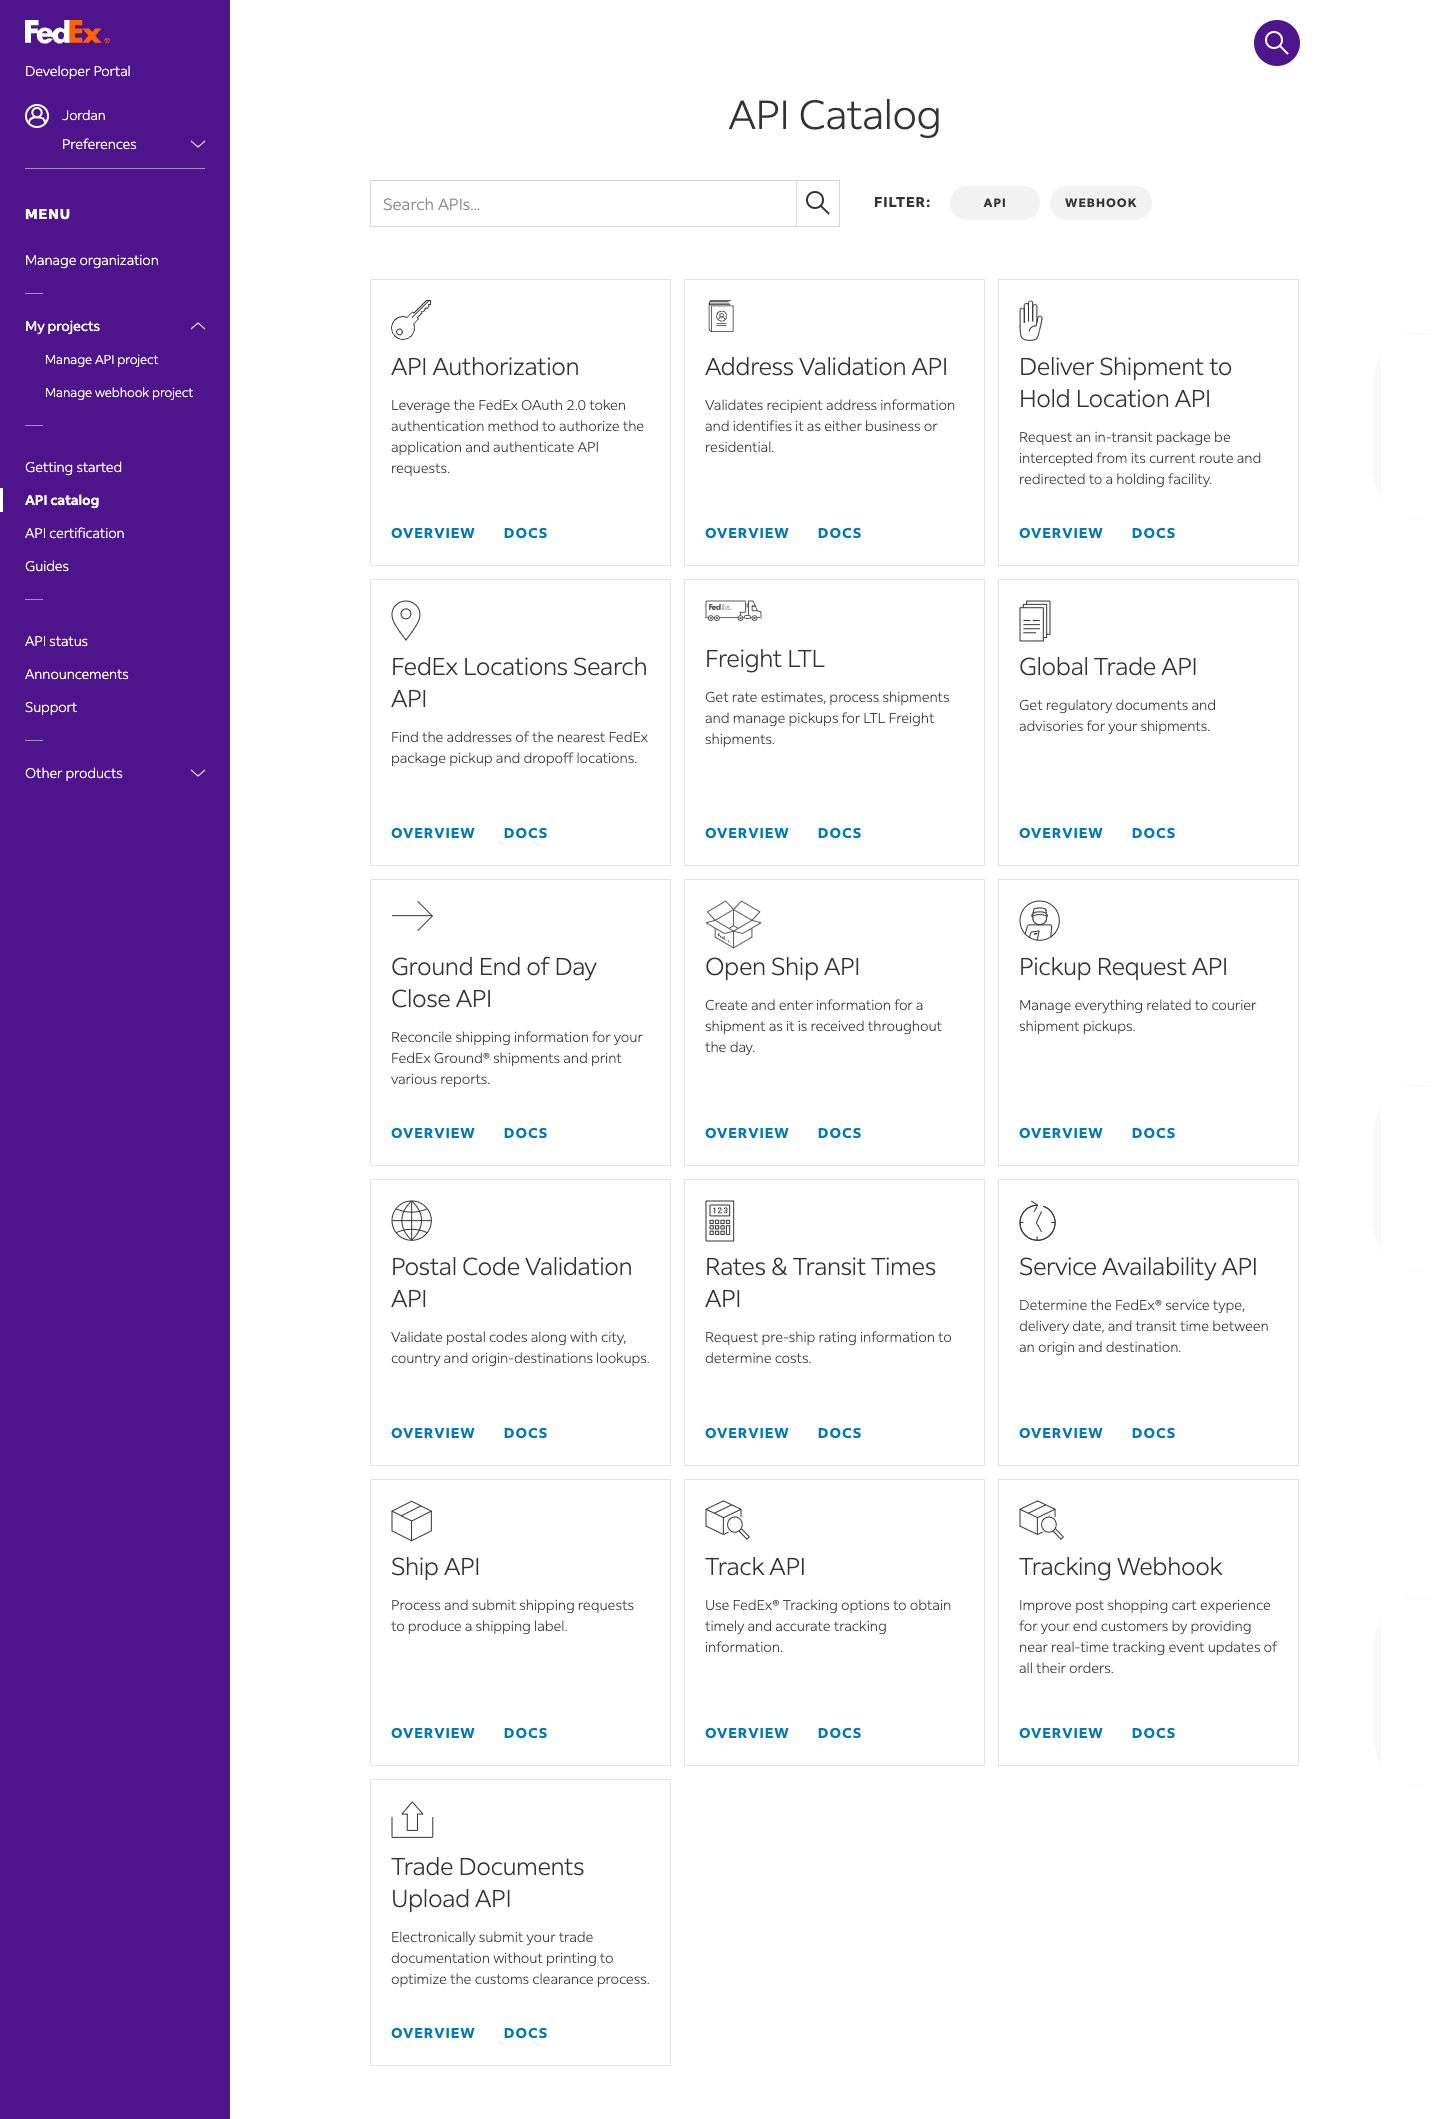Open Guides in the sidebar
Screen dimensions: 1440x2119
[47, 566]
